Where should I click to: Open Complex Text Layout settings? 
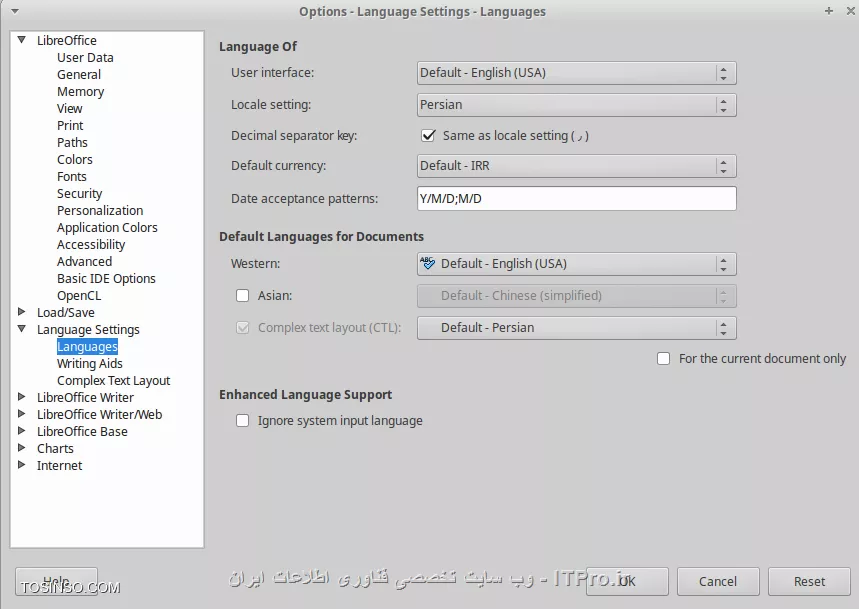(113, 380)
